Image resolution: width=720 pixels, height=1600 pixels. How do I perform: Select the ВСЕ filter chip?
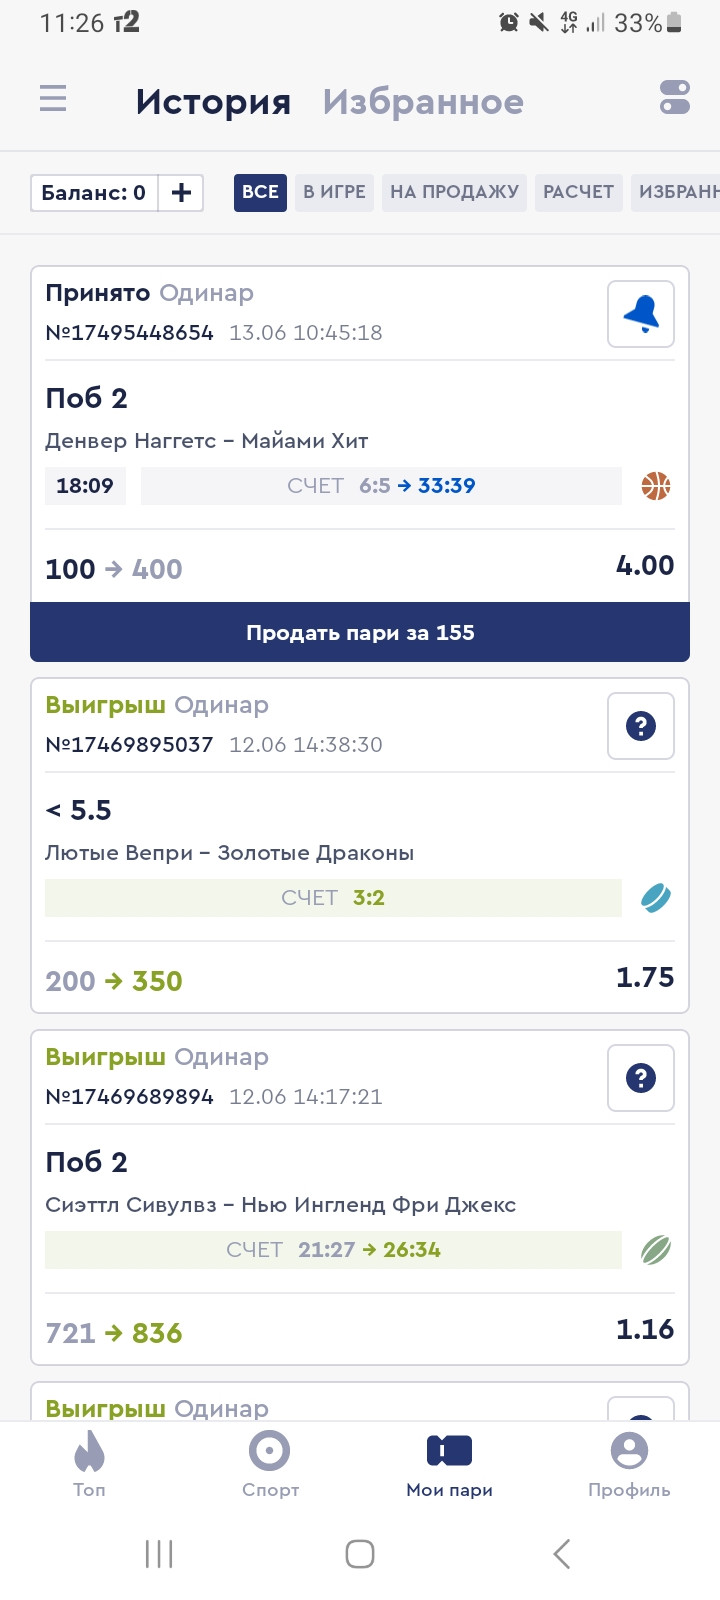click(260, 192)
